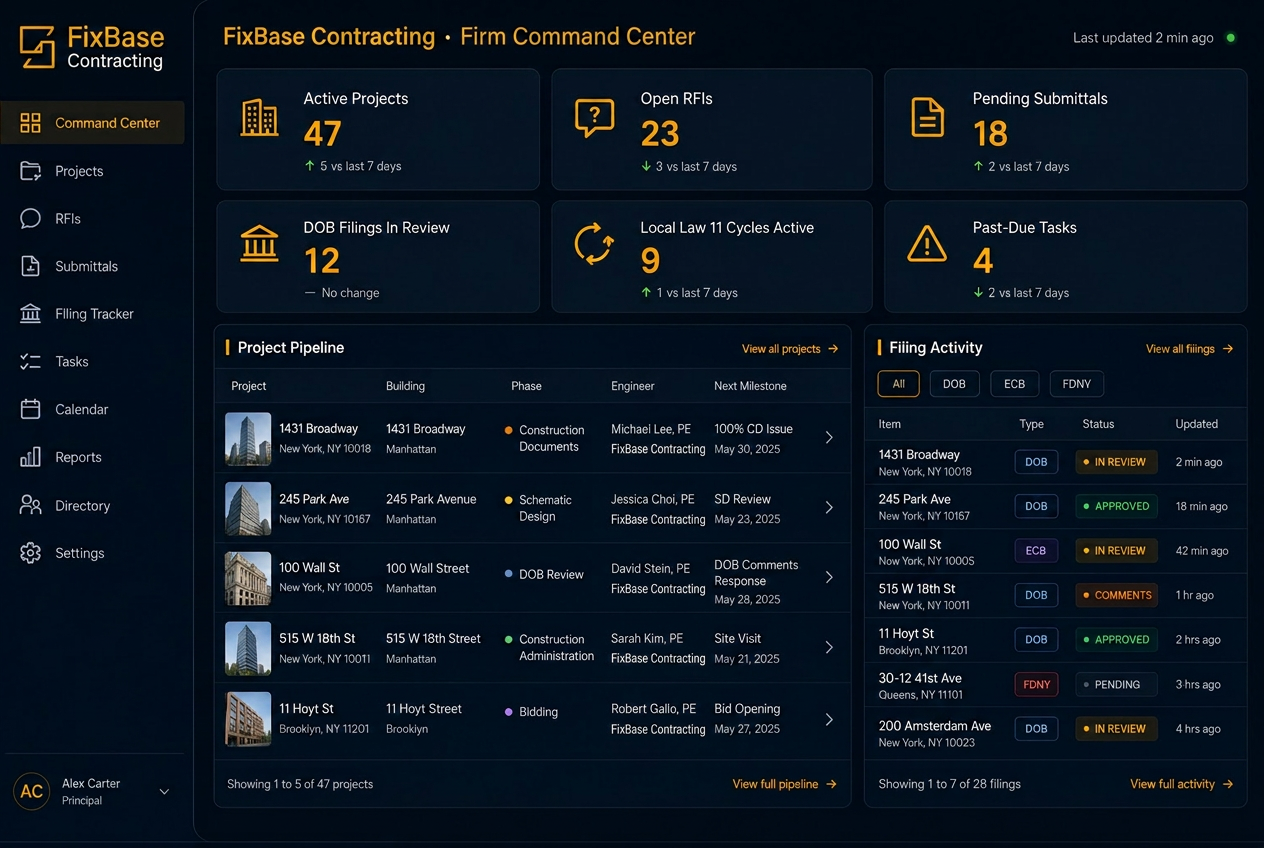The width and height of the screenshot is (1264, 848).
Task: Open the 1431 Broadway building thumbnail
Action: pos(248,439)
